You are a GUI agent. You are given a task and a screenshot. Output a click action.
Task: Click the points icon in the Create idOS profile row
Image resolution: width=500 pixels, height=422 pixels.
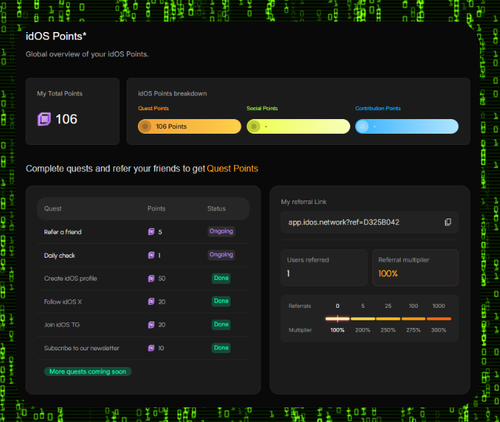click(x=151, y=278)
